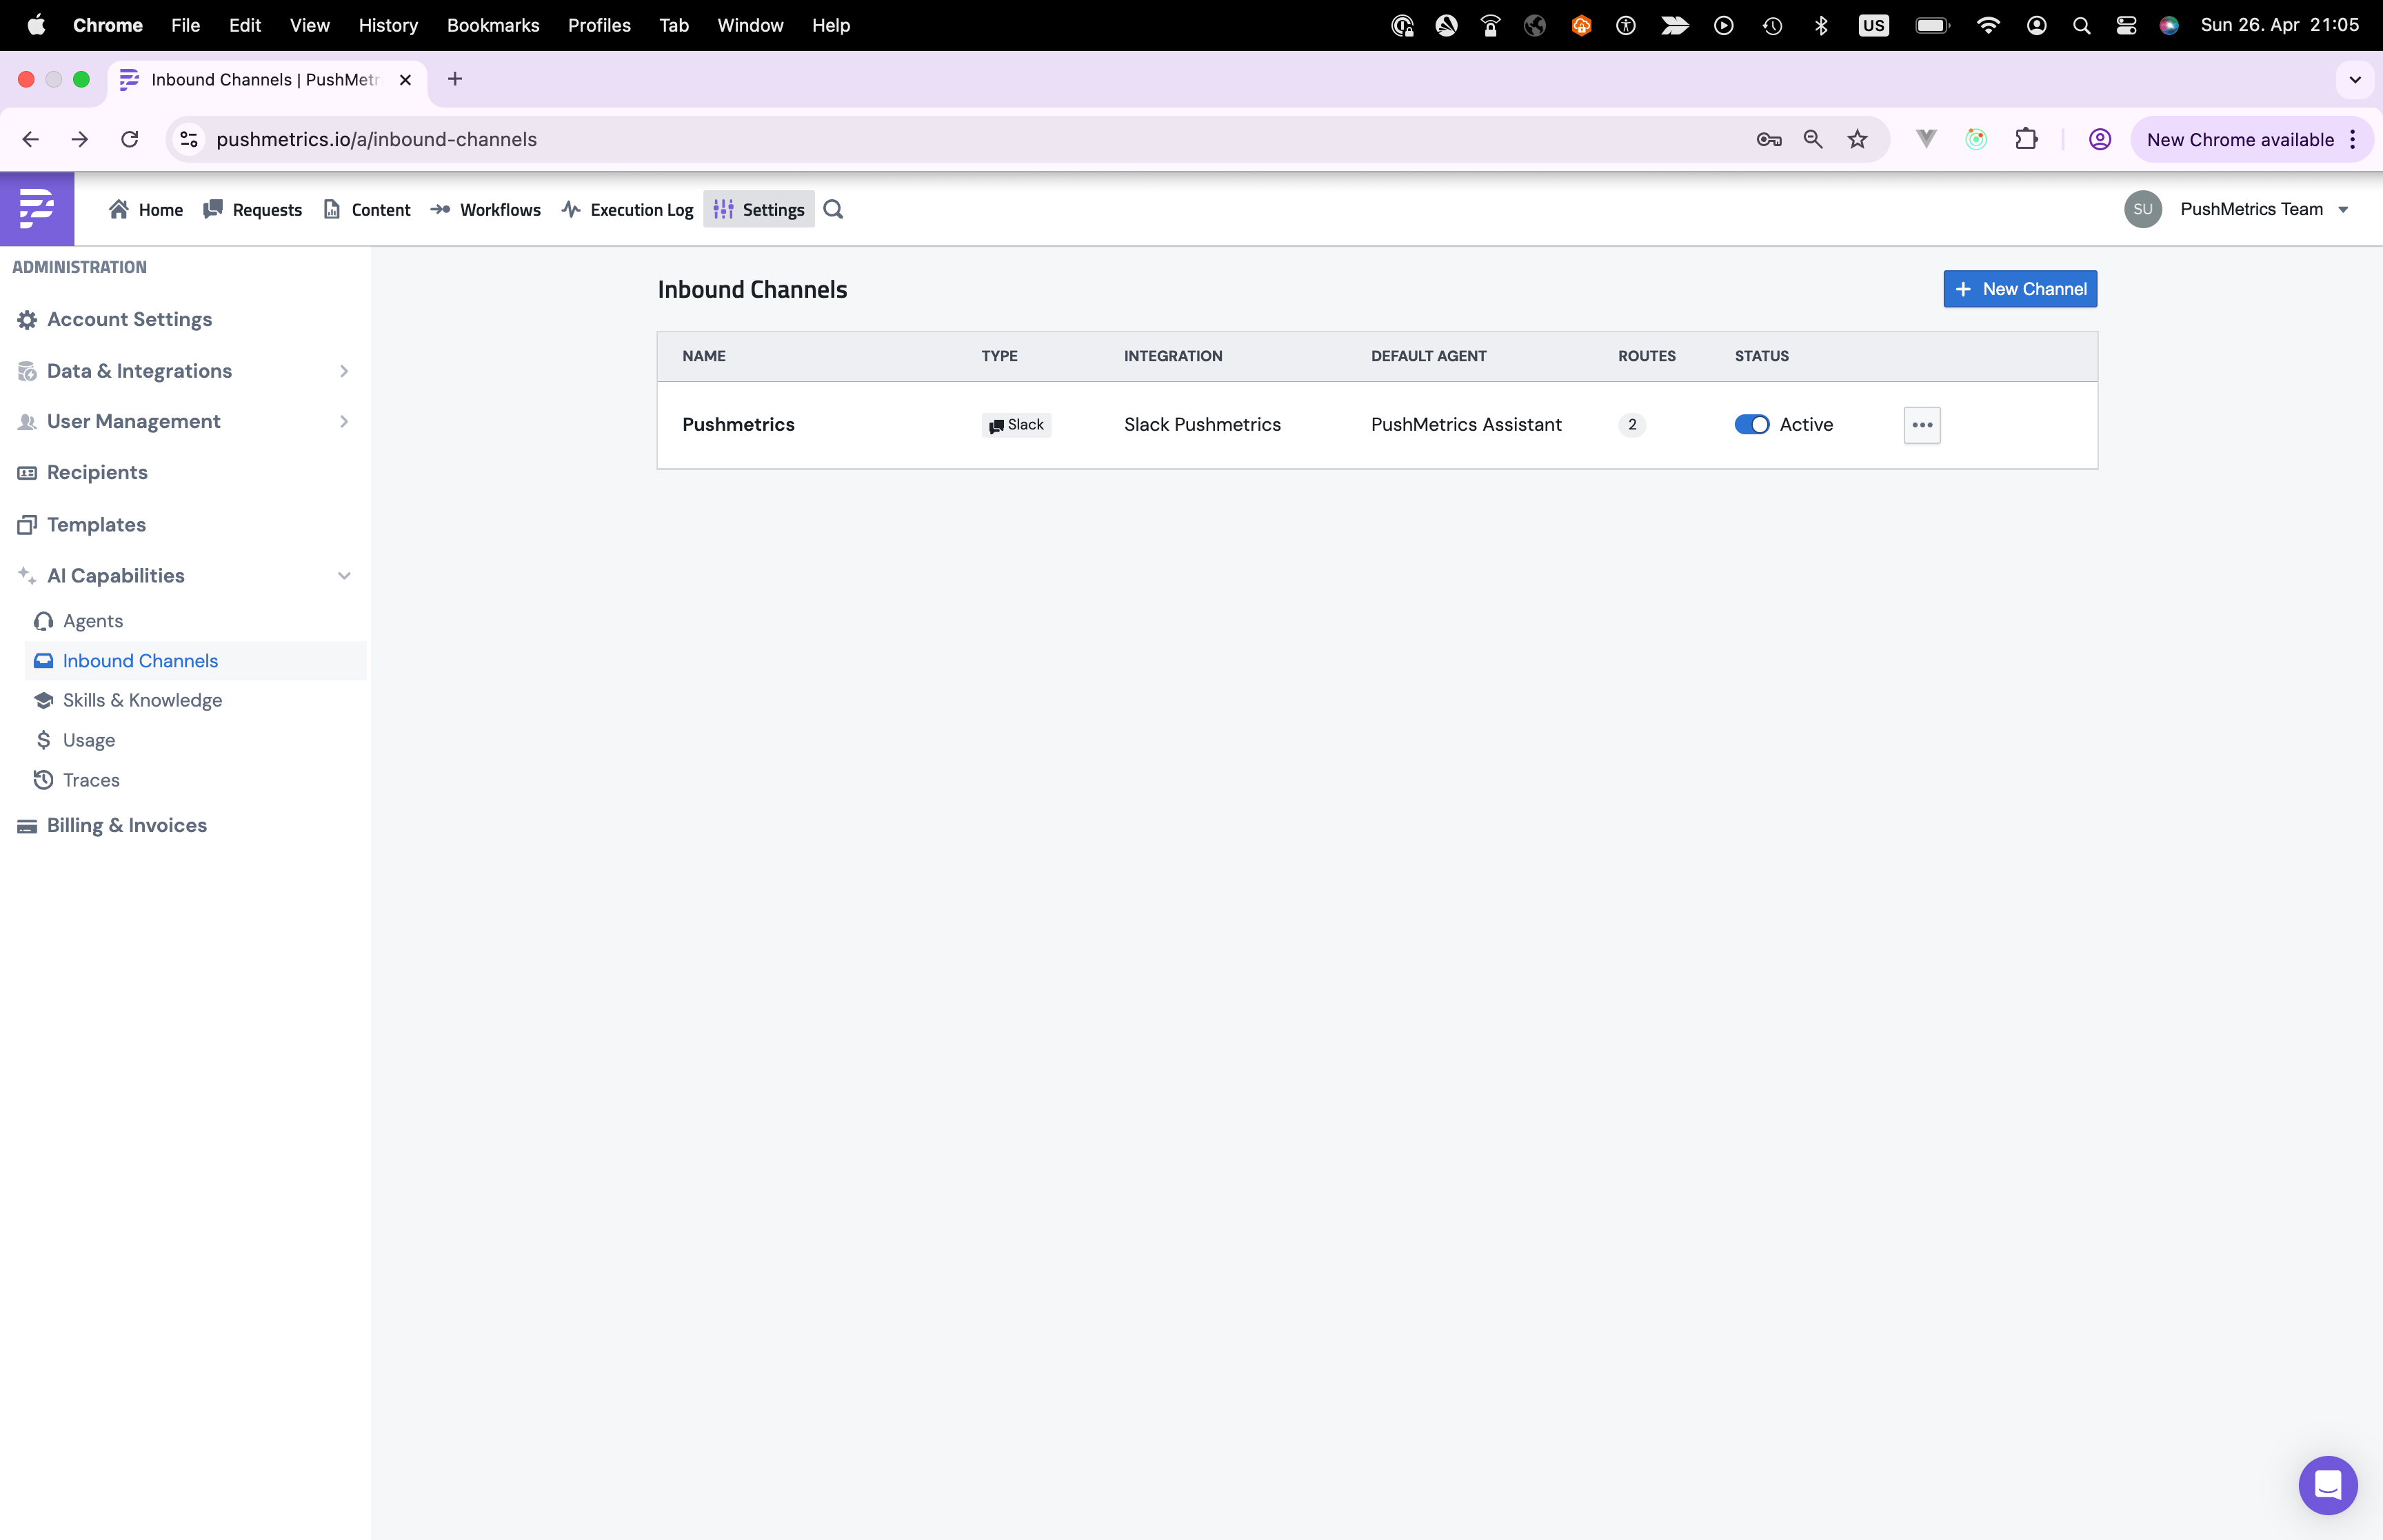This screenshot has width=2383, height=1540.
Task: Open the Content tab
Action: (x=367, y=209)
